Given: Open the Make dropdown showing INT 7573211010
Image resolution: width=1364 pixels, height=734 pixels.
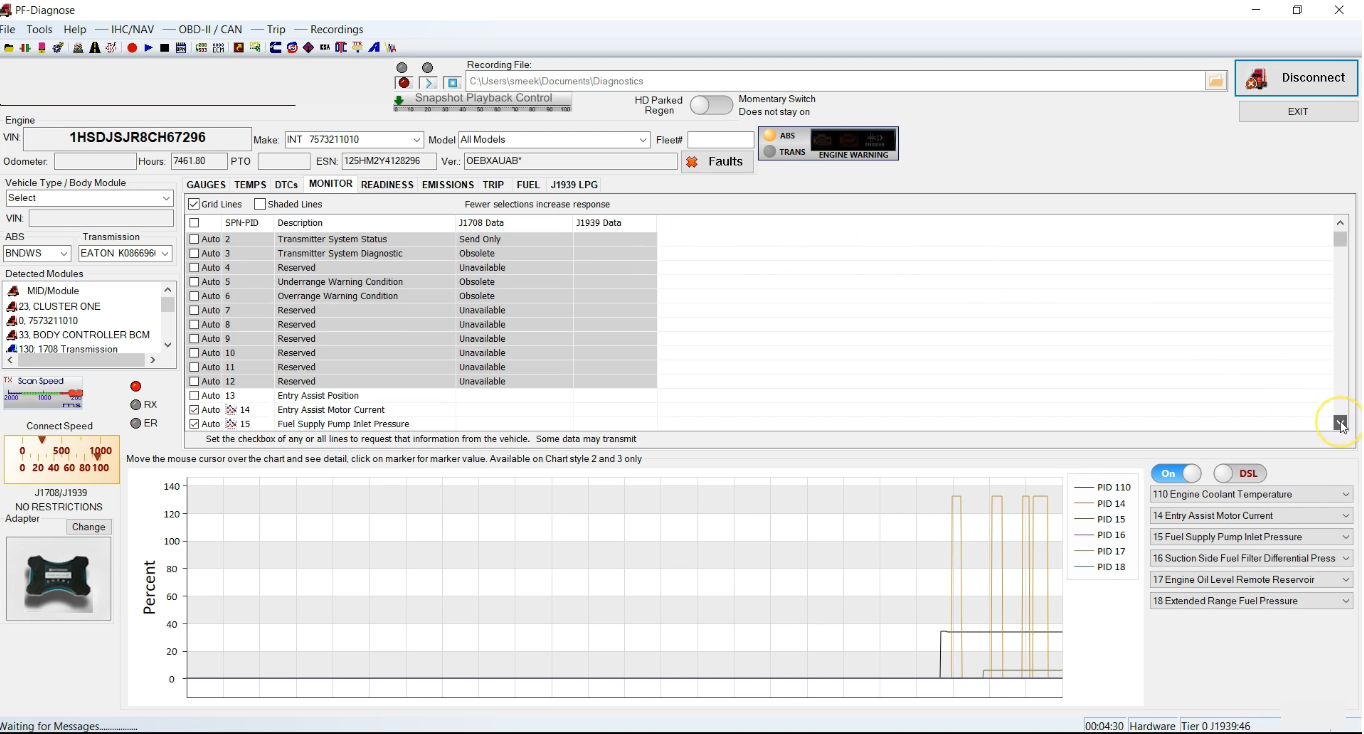Looking at the screenshot, I should (x=416, y=140).
